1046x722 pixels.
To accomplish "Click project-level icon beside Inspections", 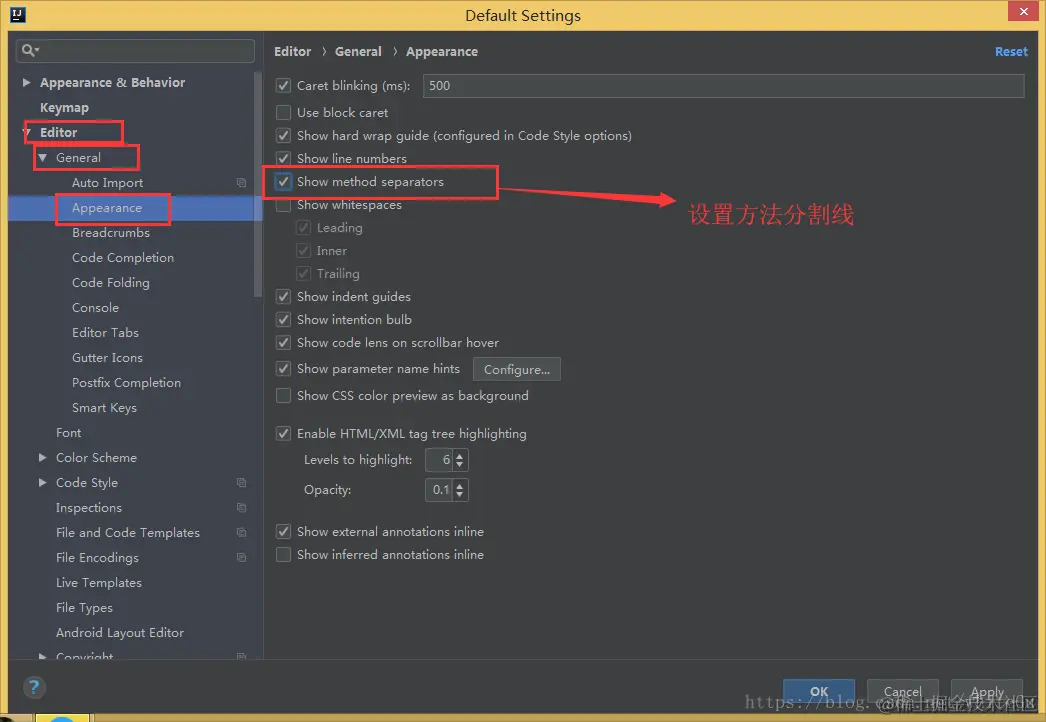I will point(241,508).
